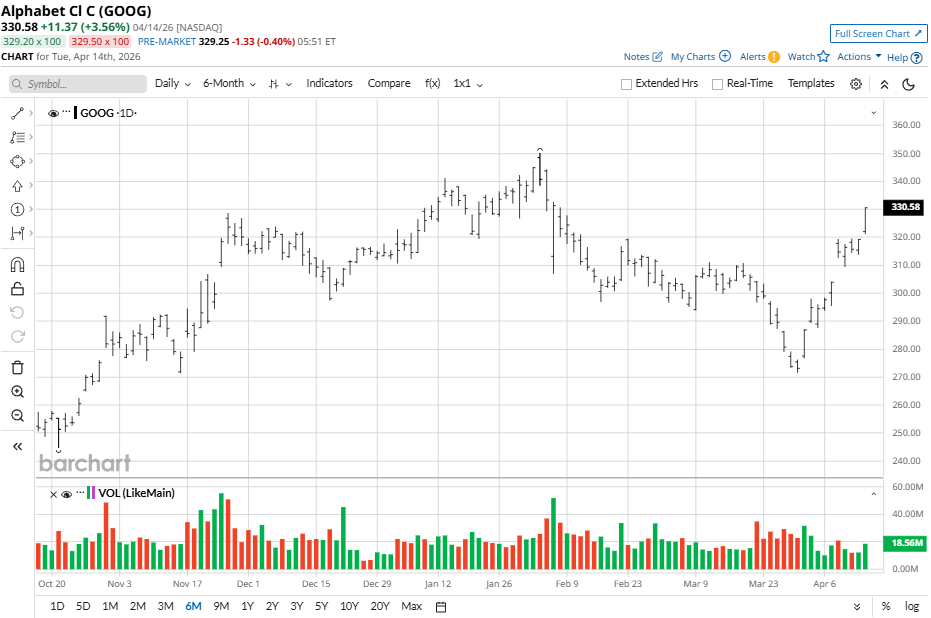Delete drawings with the trash icon
The height and width of the screenshot is (618, 931).
tap(17, 367)
